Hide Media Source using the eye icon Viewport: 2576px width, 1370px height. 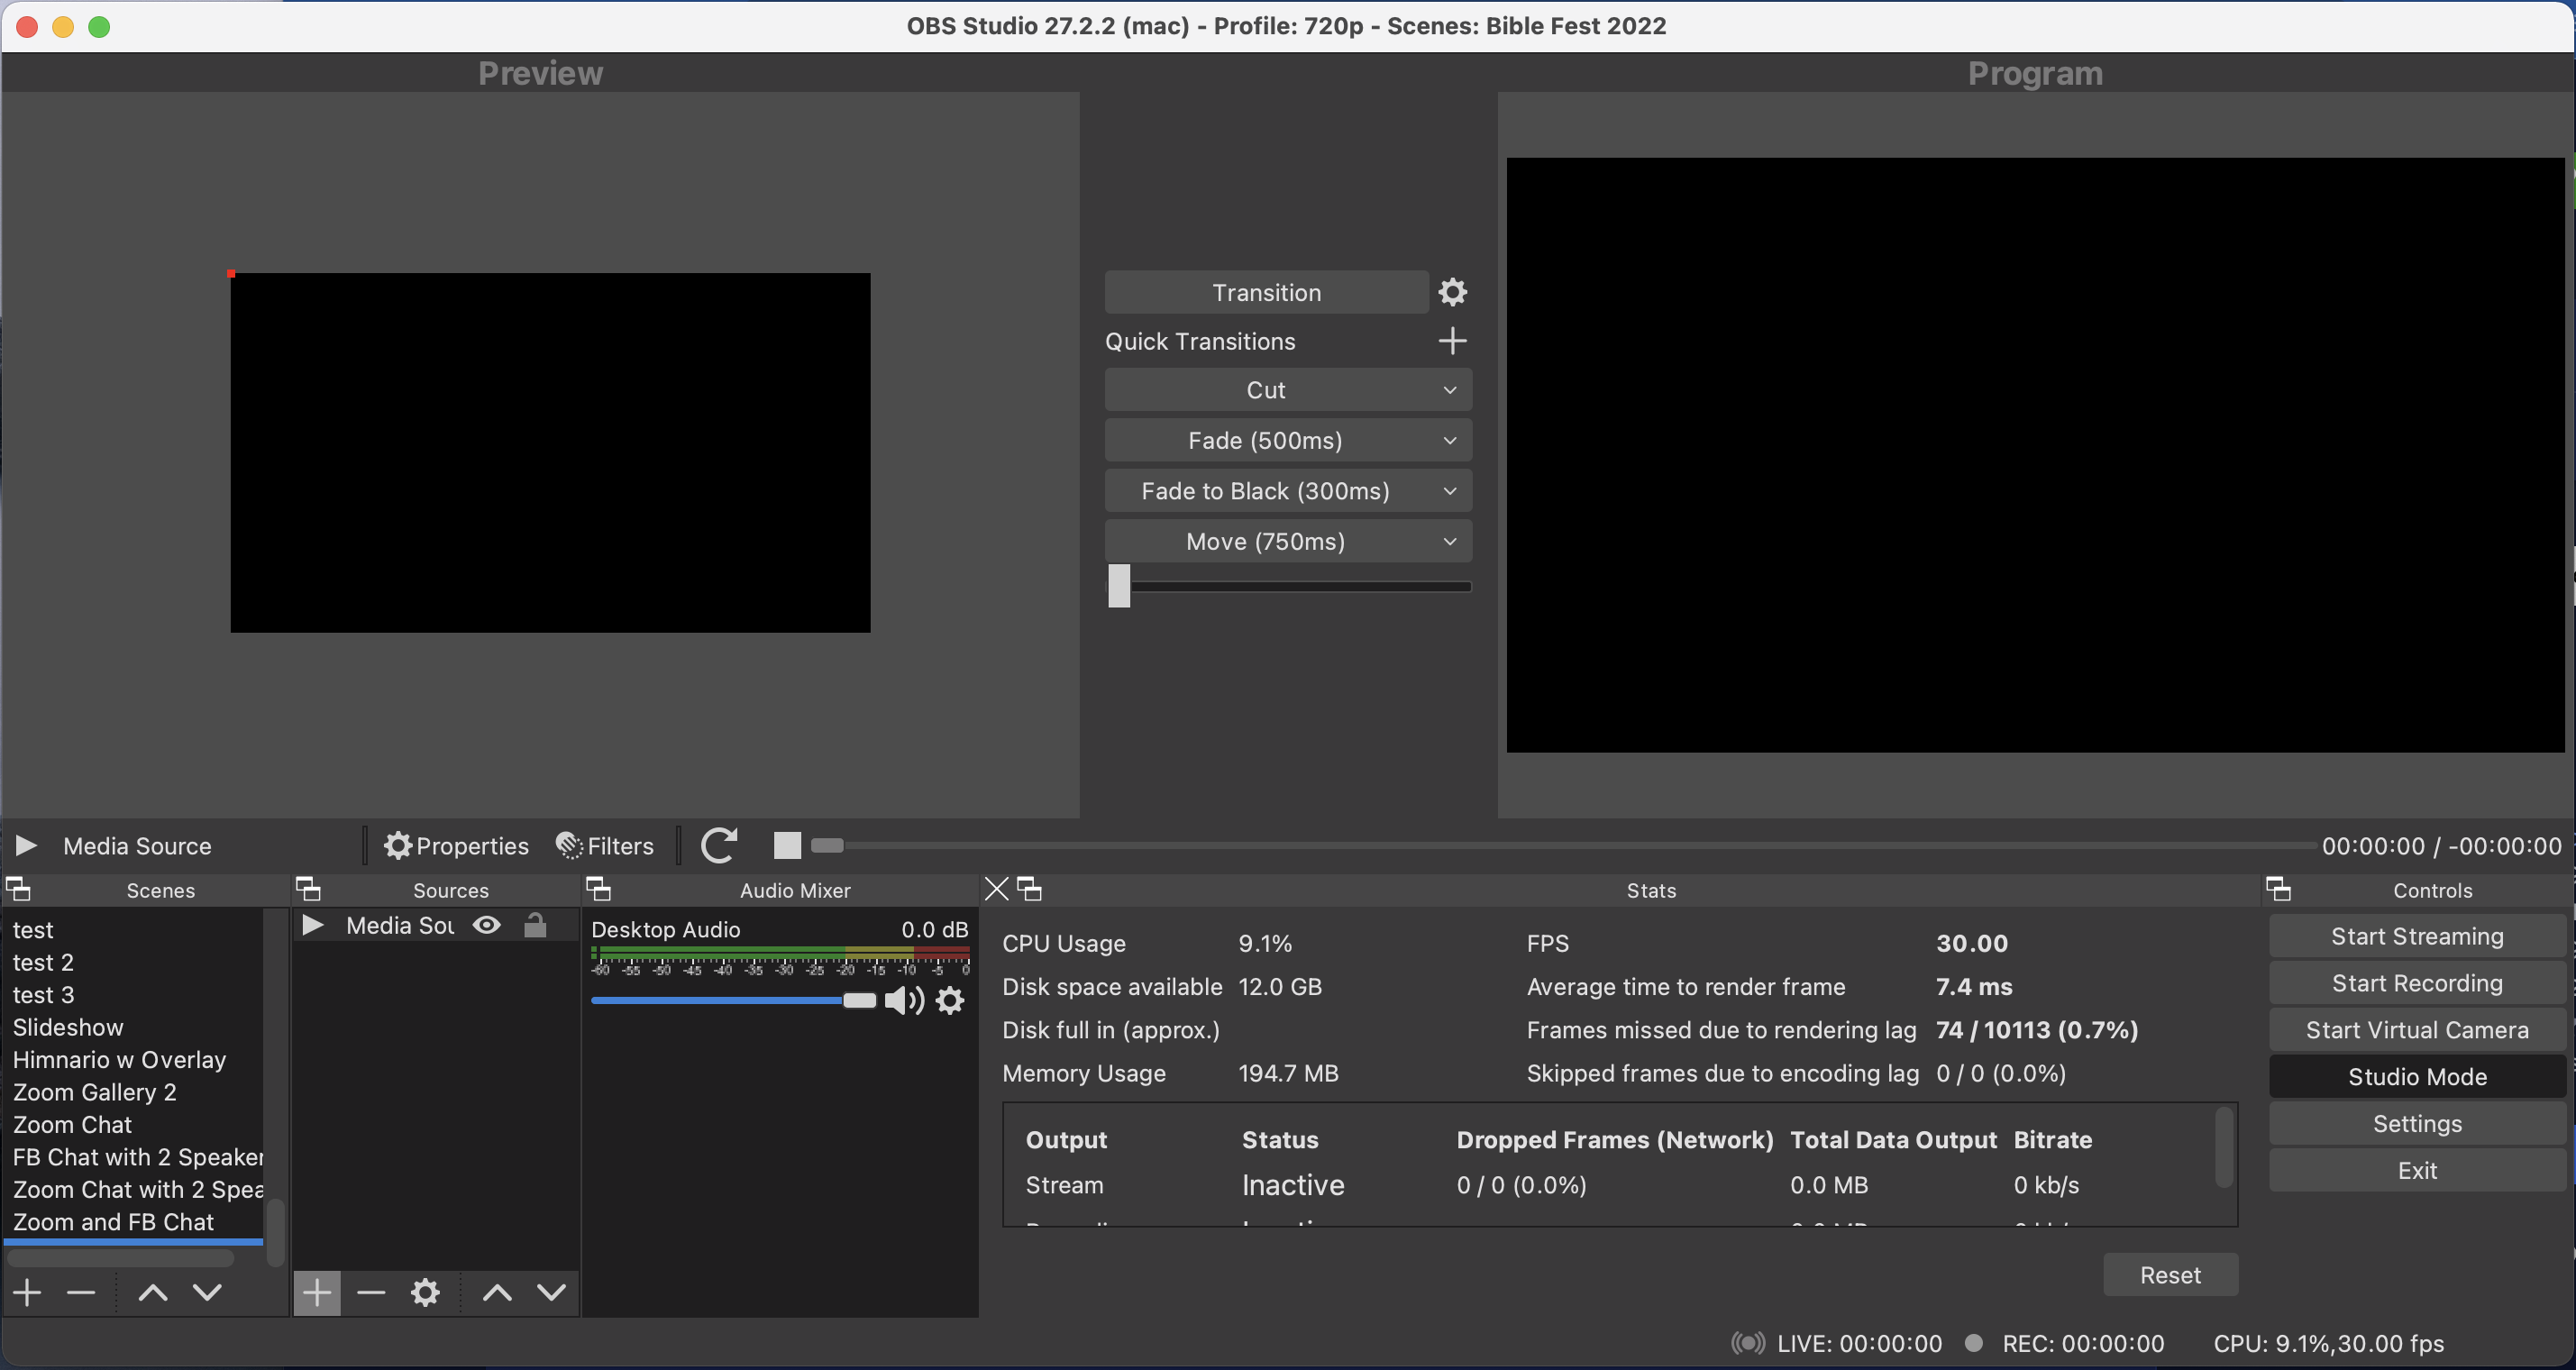486,925
